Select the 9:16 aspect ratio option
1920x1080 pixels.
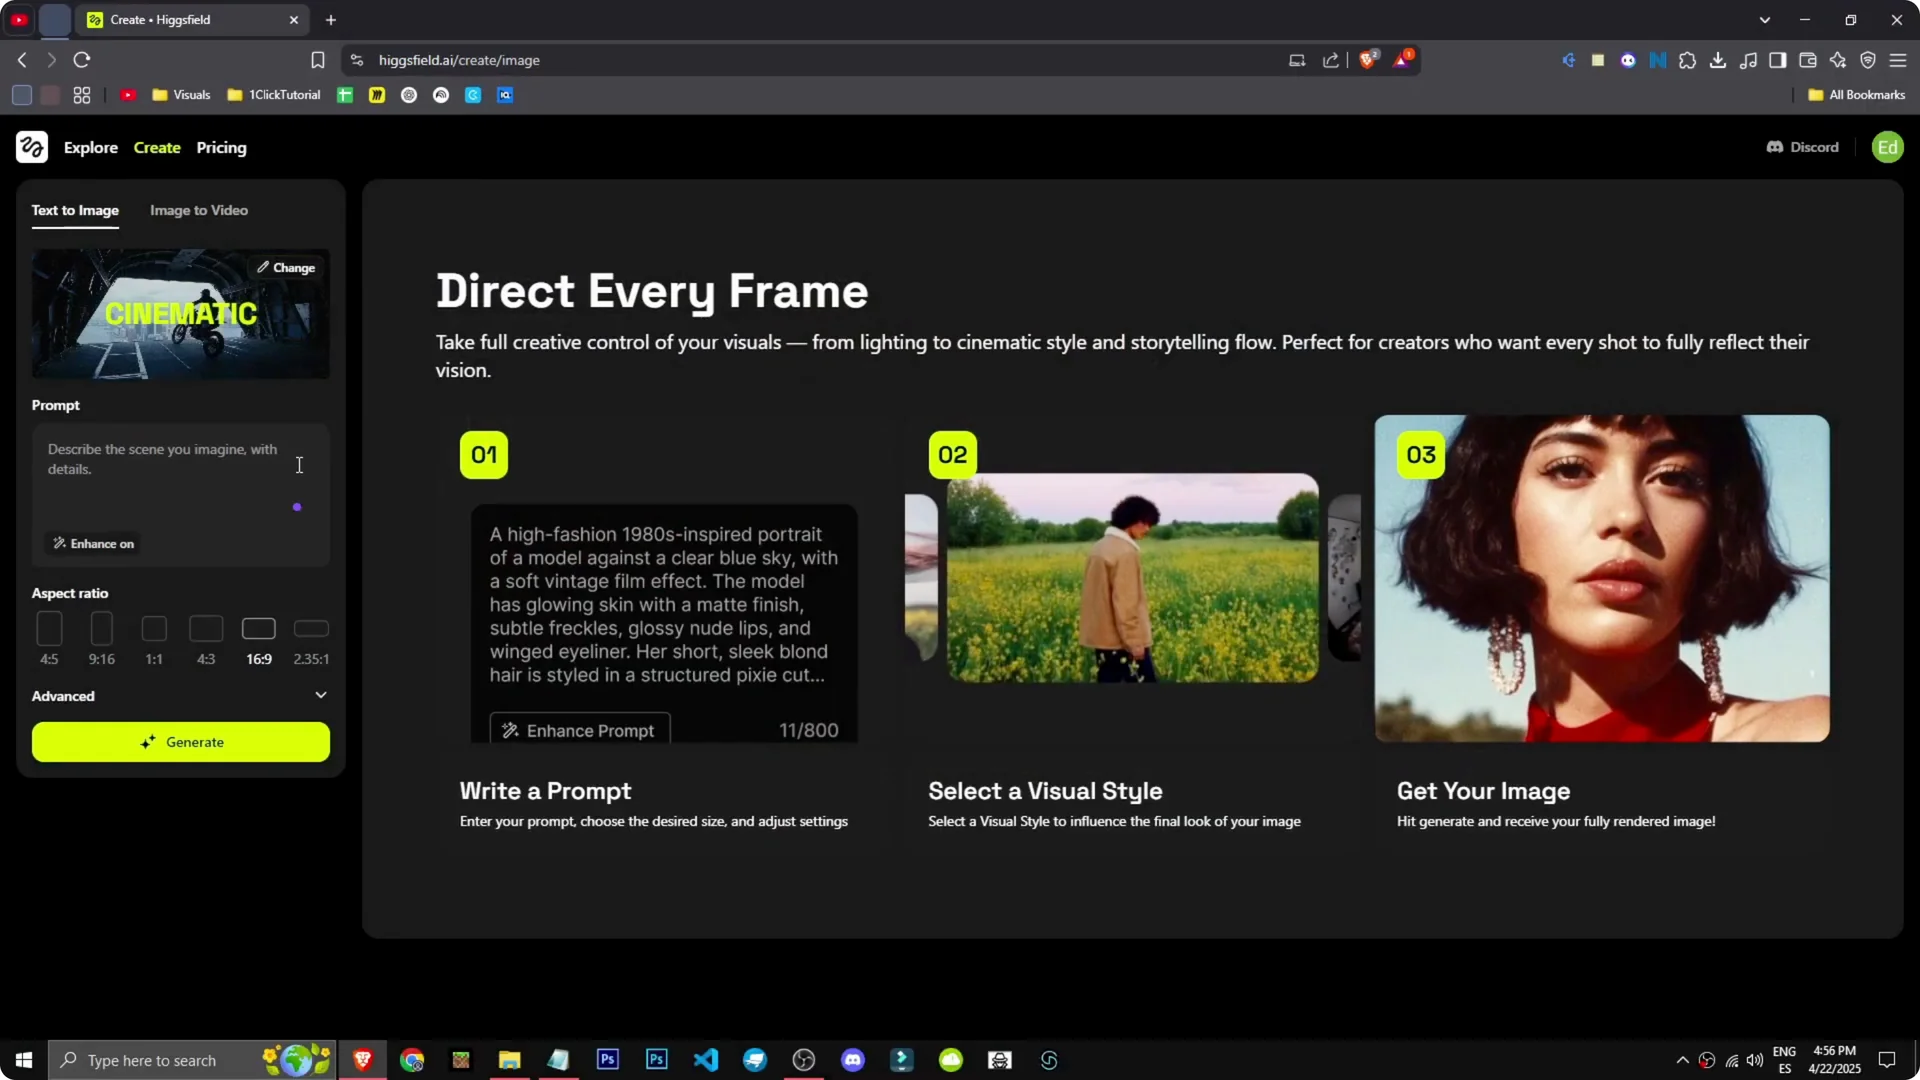tap(101, 629)
